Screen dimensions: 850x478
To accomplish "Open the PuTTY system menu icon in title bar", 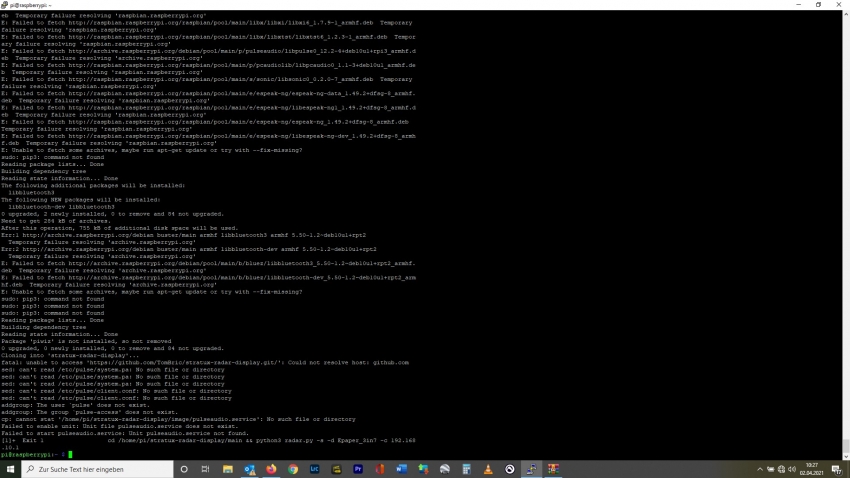I will pyautogui.click(x=4, y=4).
